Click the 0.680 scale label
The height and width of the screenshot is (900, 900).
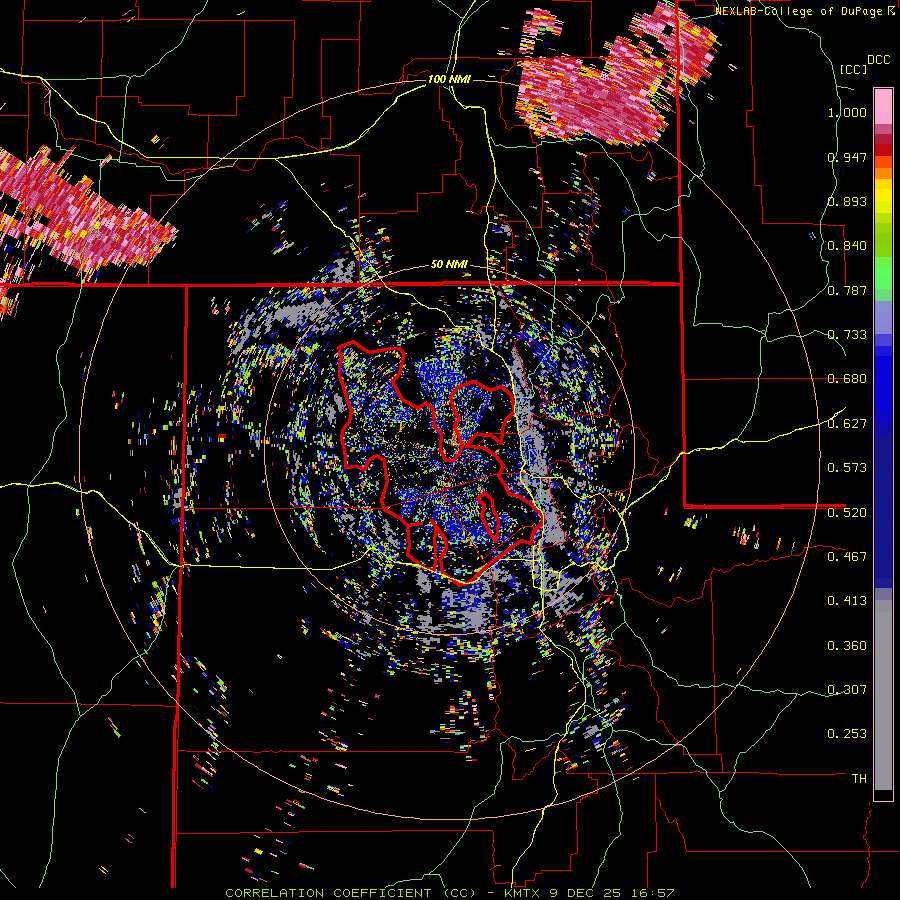847,379
